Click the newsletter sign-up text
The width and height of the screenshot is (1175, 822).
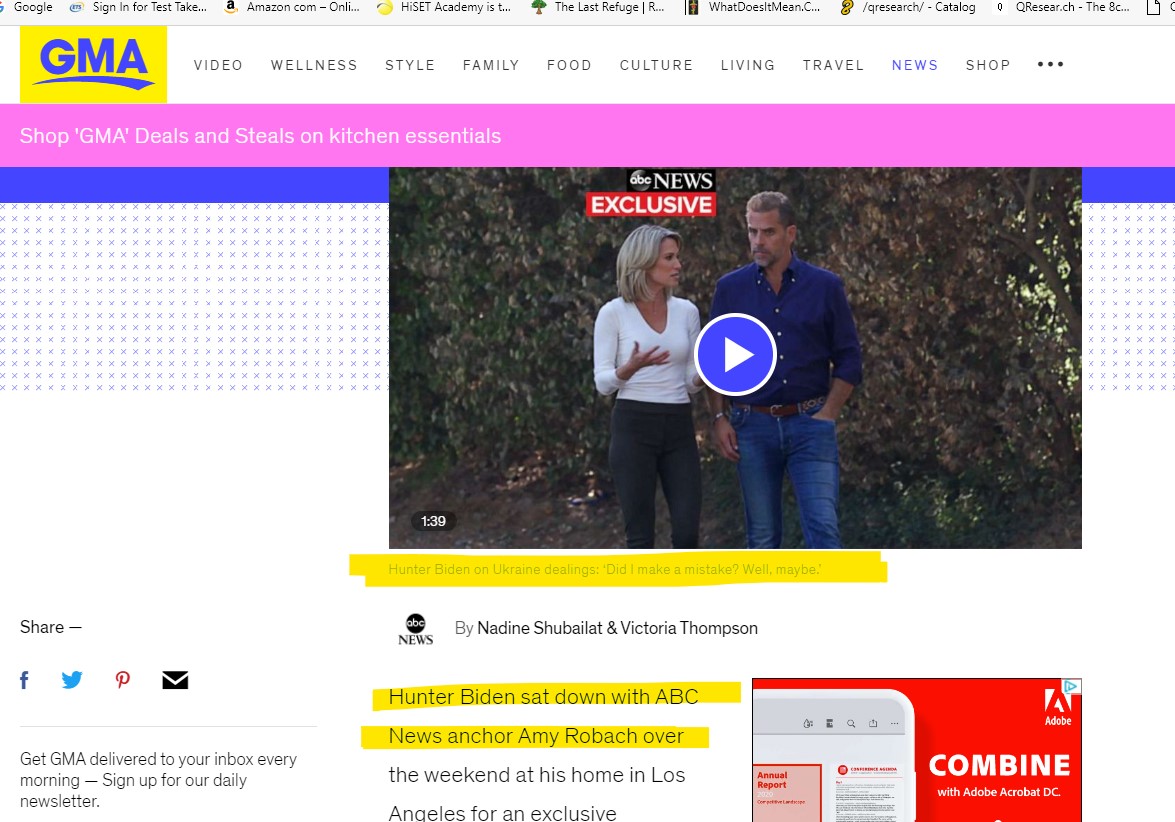pyautogui.click(x=158, y=780)
